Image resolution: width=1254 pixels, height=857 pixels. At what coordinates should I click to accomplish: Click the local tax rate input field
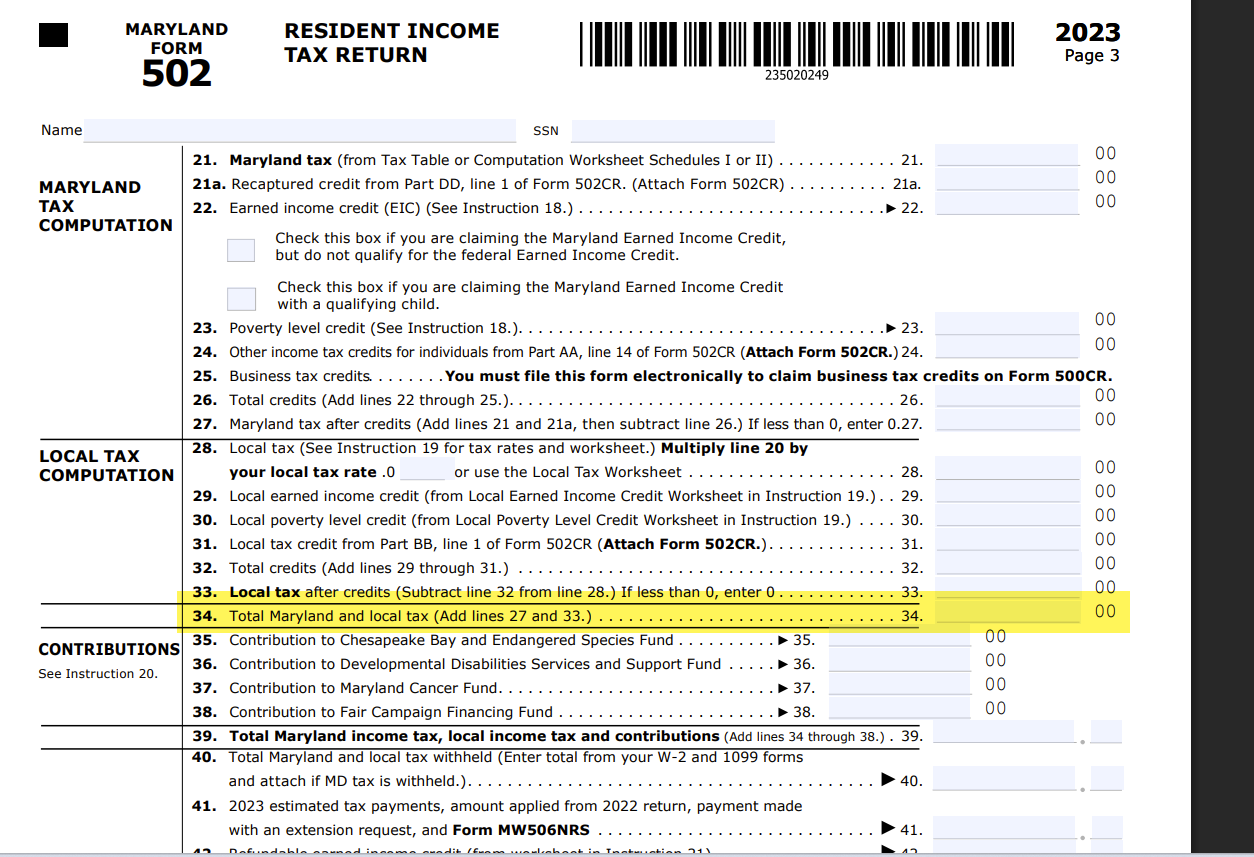tap(423, 471)
